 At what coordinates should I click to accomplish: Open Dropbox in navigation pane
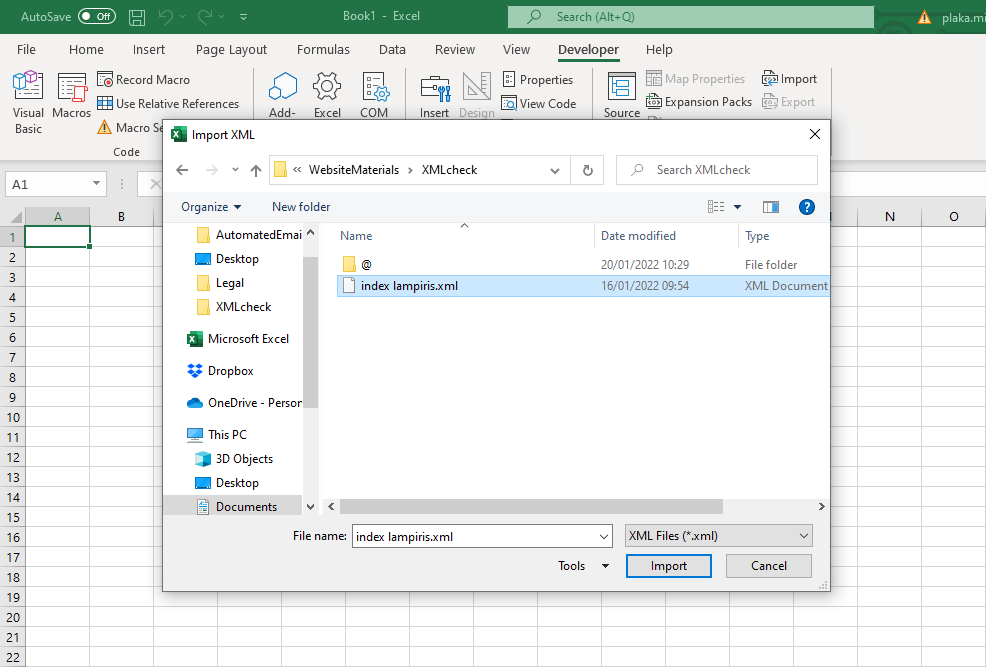coord(221,371)
